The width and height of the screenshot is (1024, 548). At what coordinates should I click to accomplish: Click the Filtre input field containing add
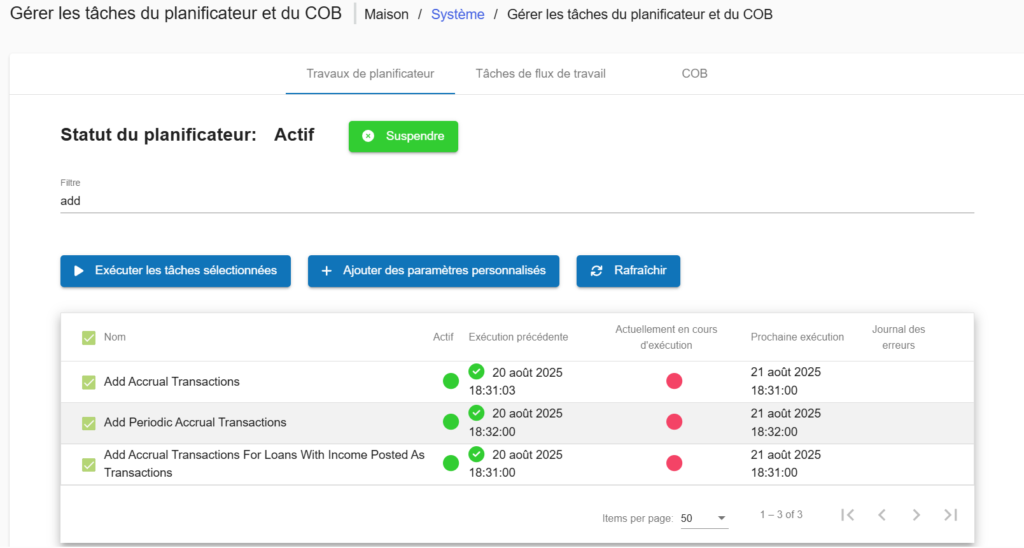(x=517, y=201)
